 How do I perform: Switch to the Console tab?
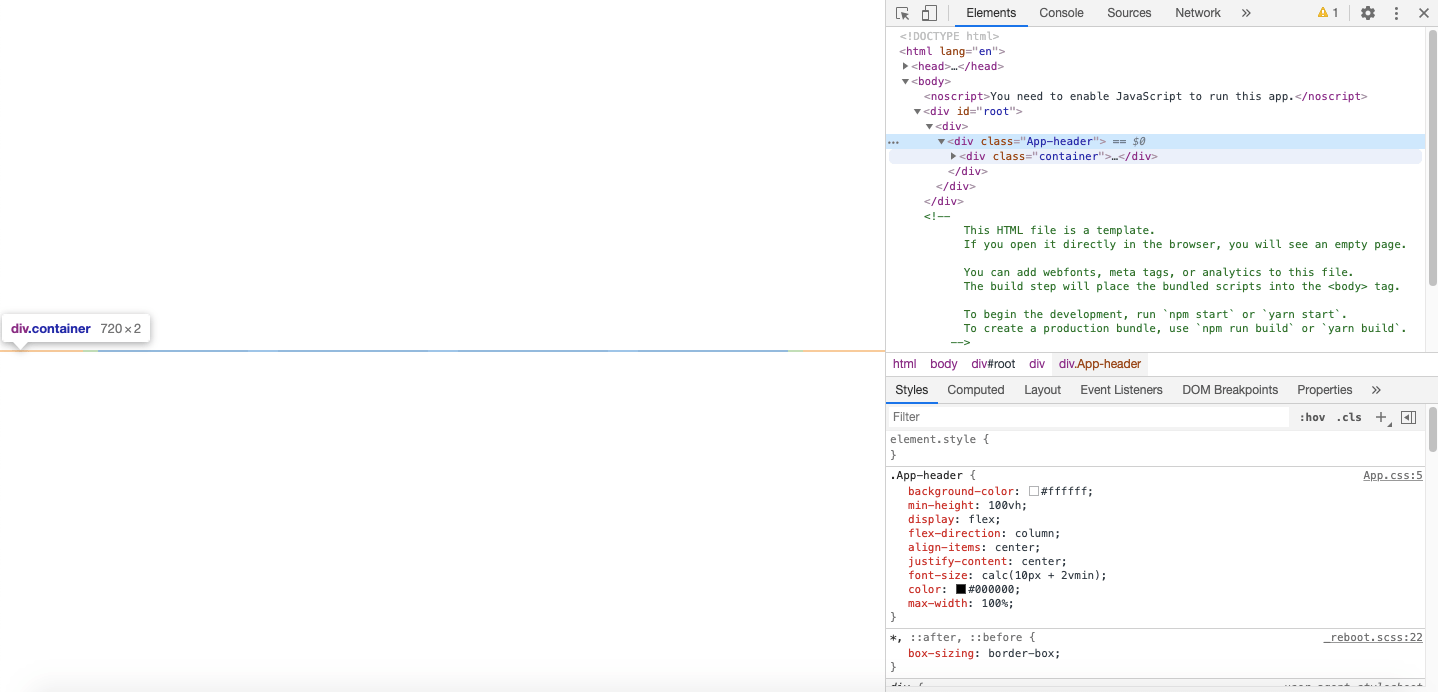(1061, 13)
